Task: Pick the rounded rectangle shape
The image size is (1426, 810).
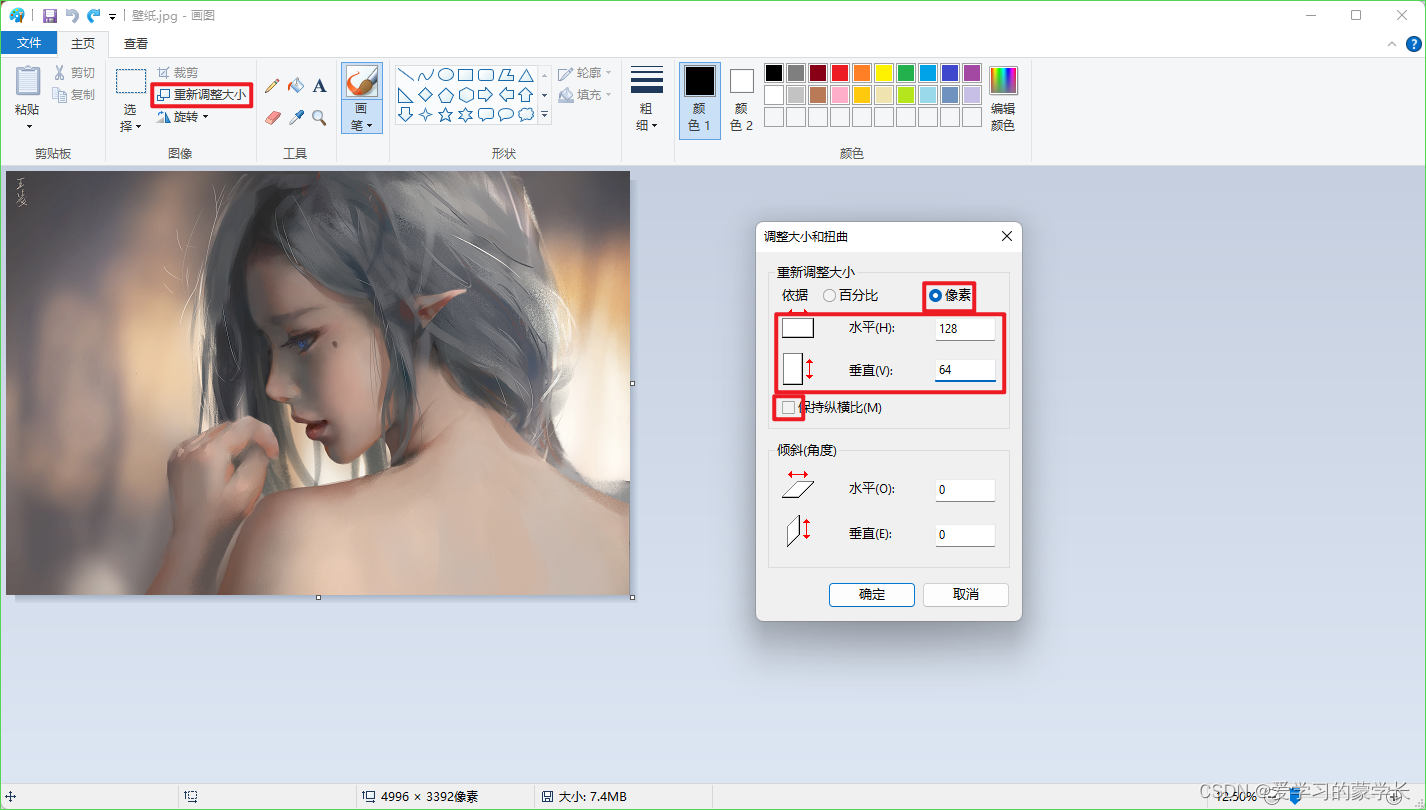Action: click(486, 75)
